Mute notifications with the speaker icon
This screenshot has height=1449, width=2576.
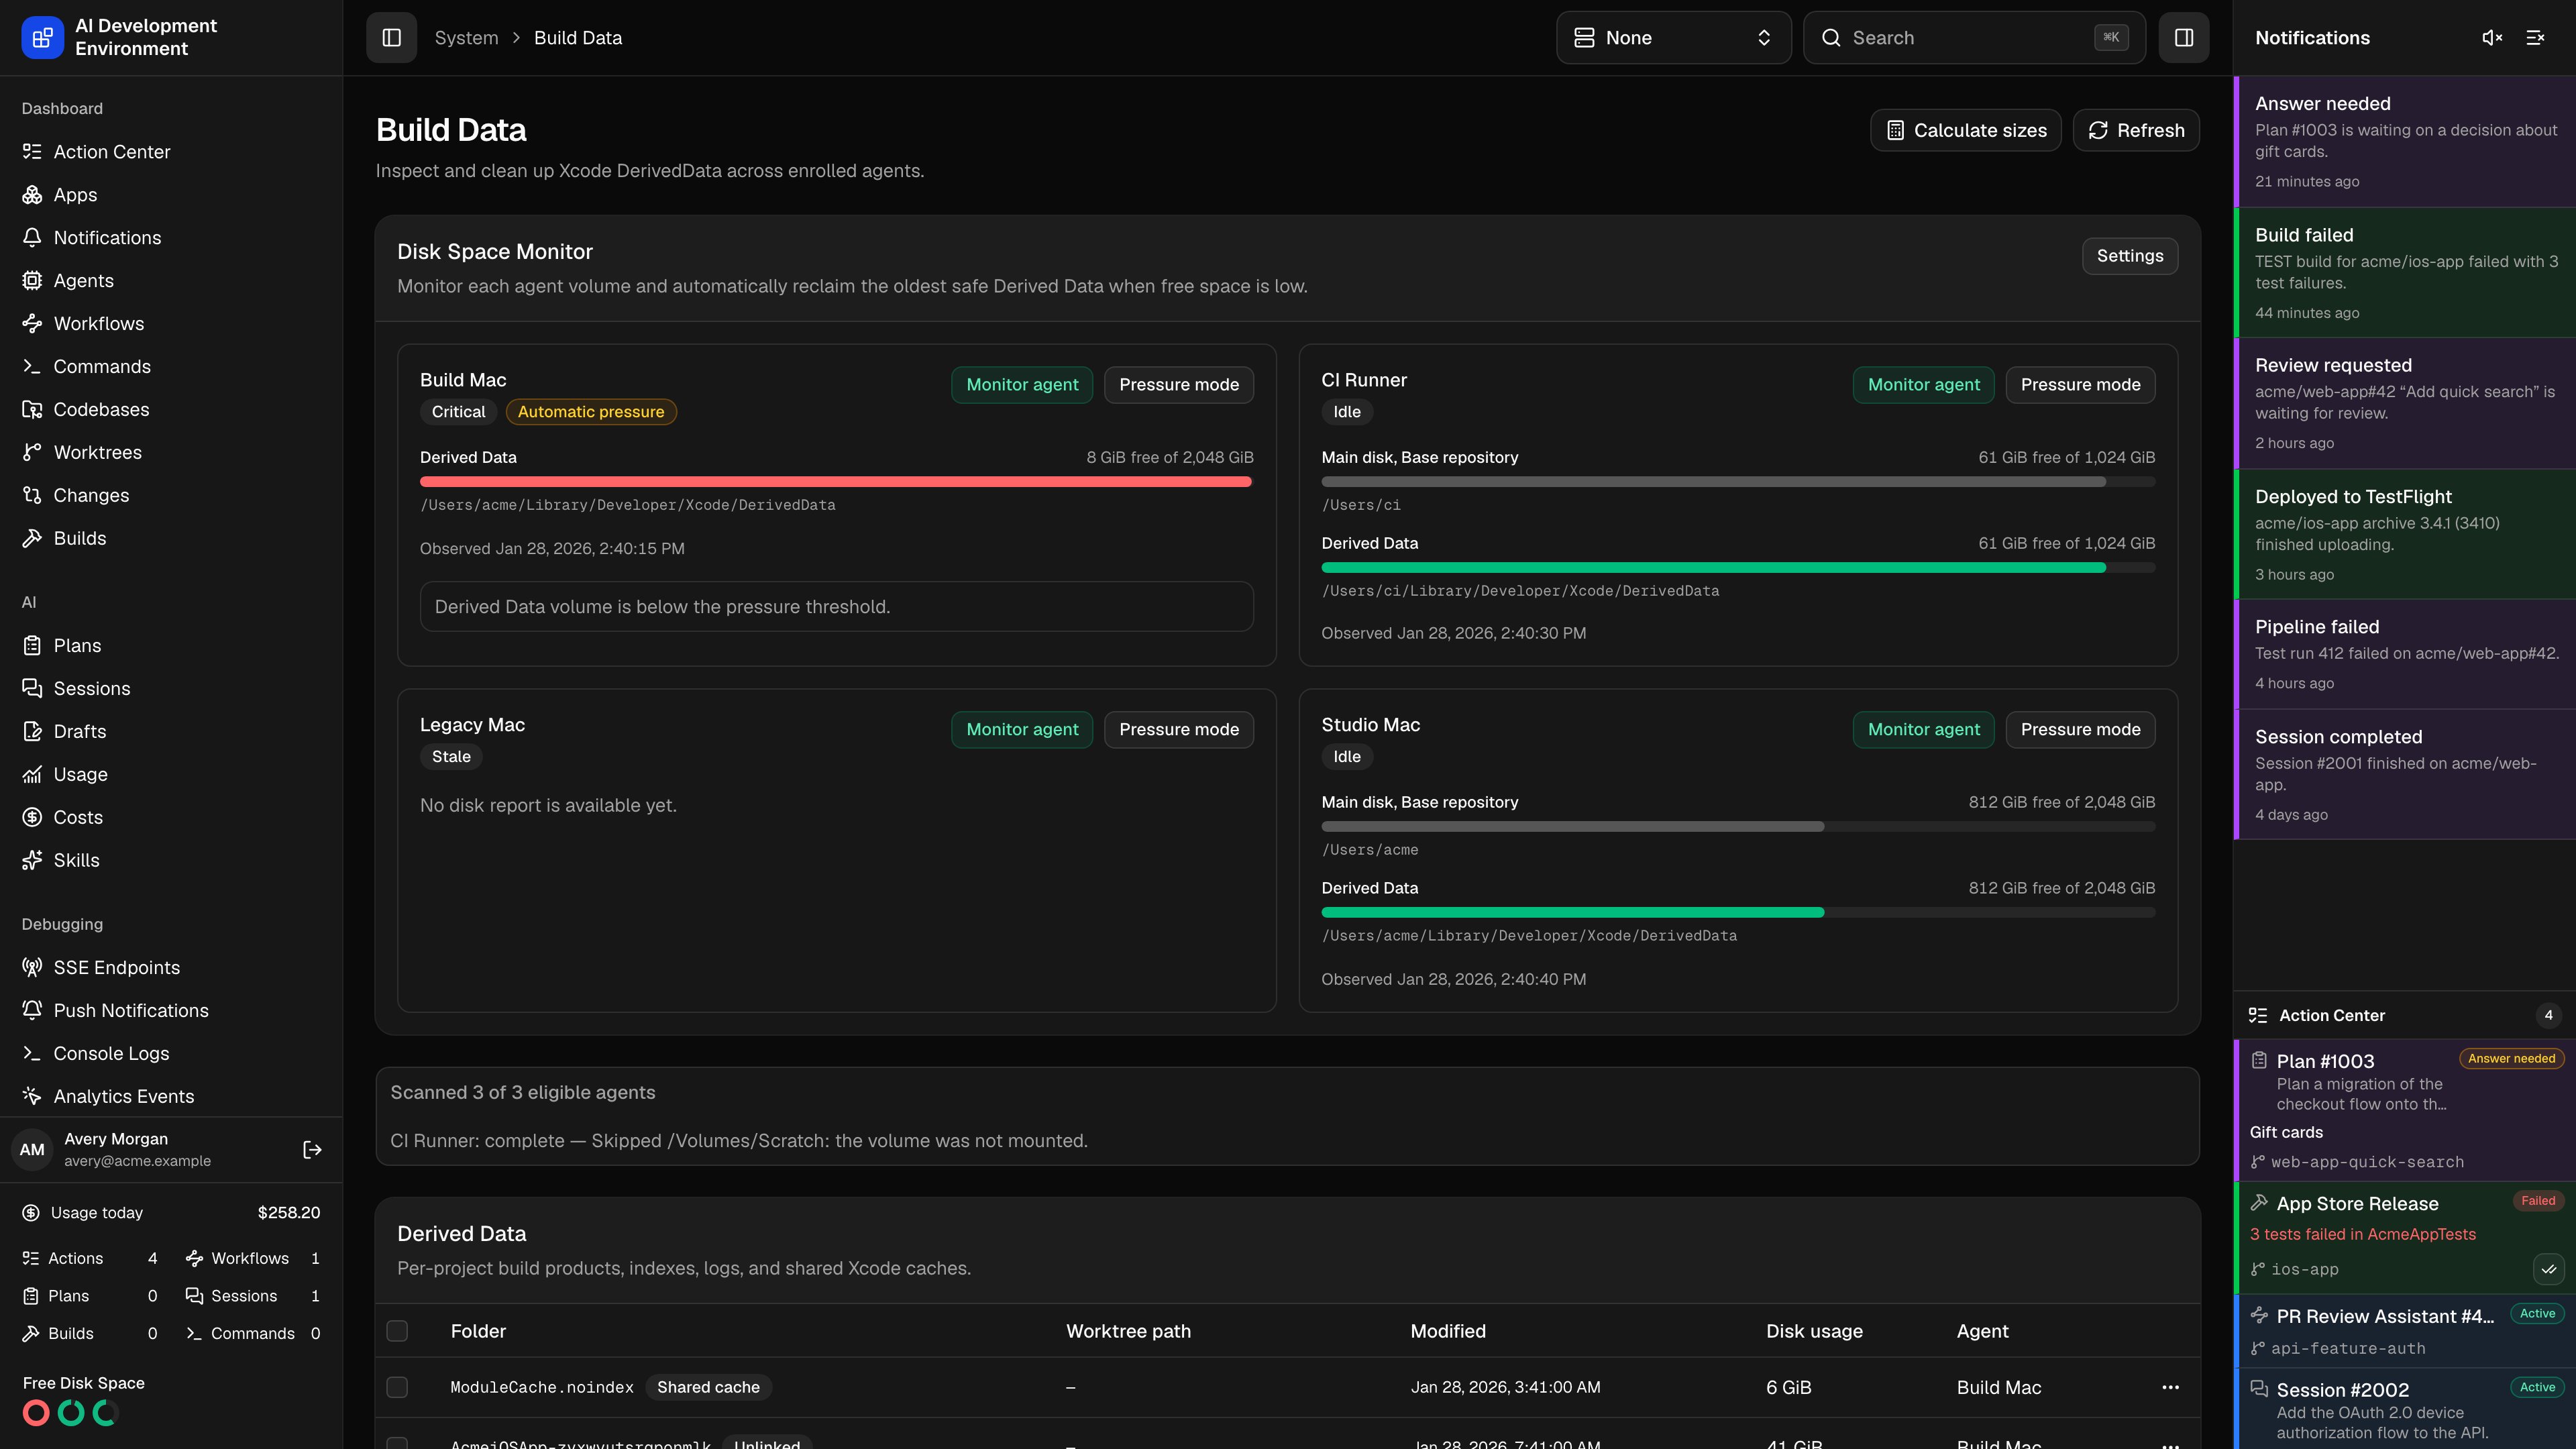[x=2492, y=38]
